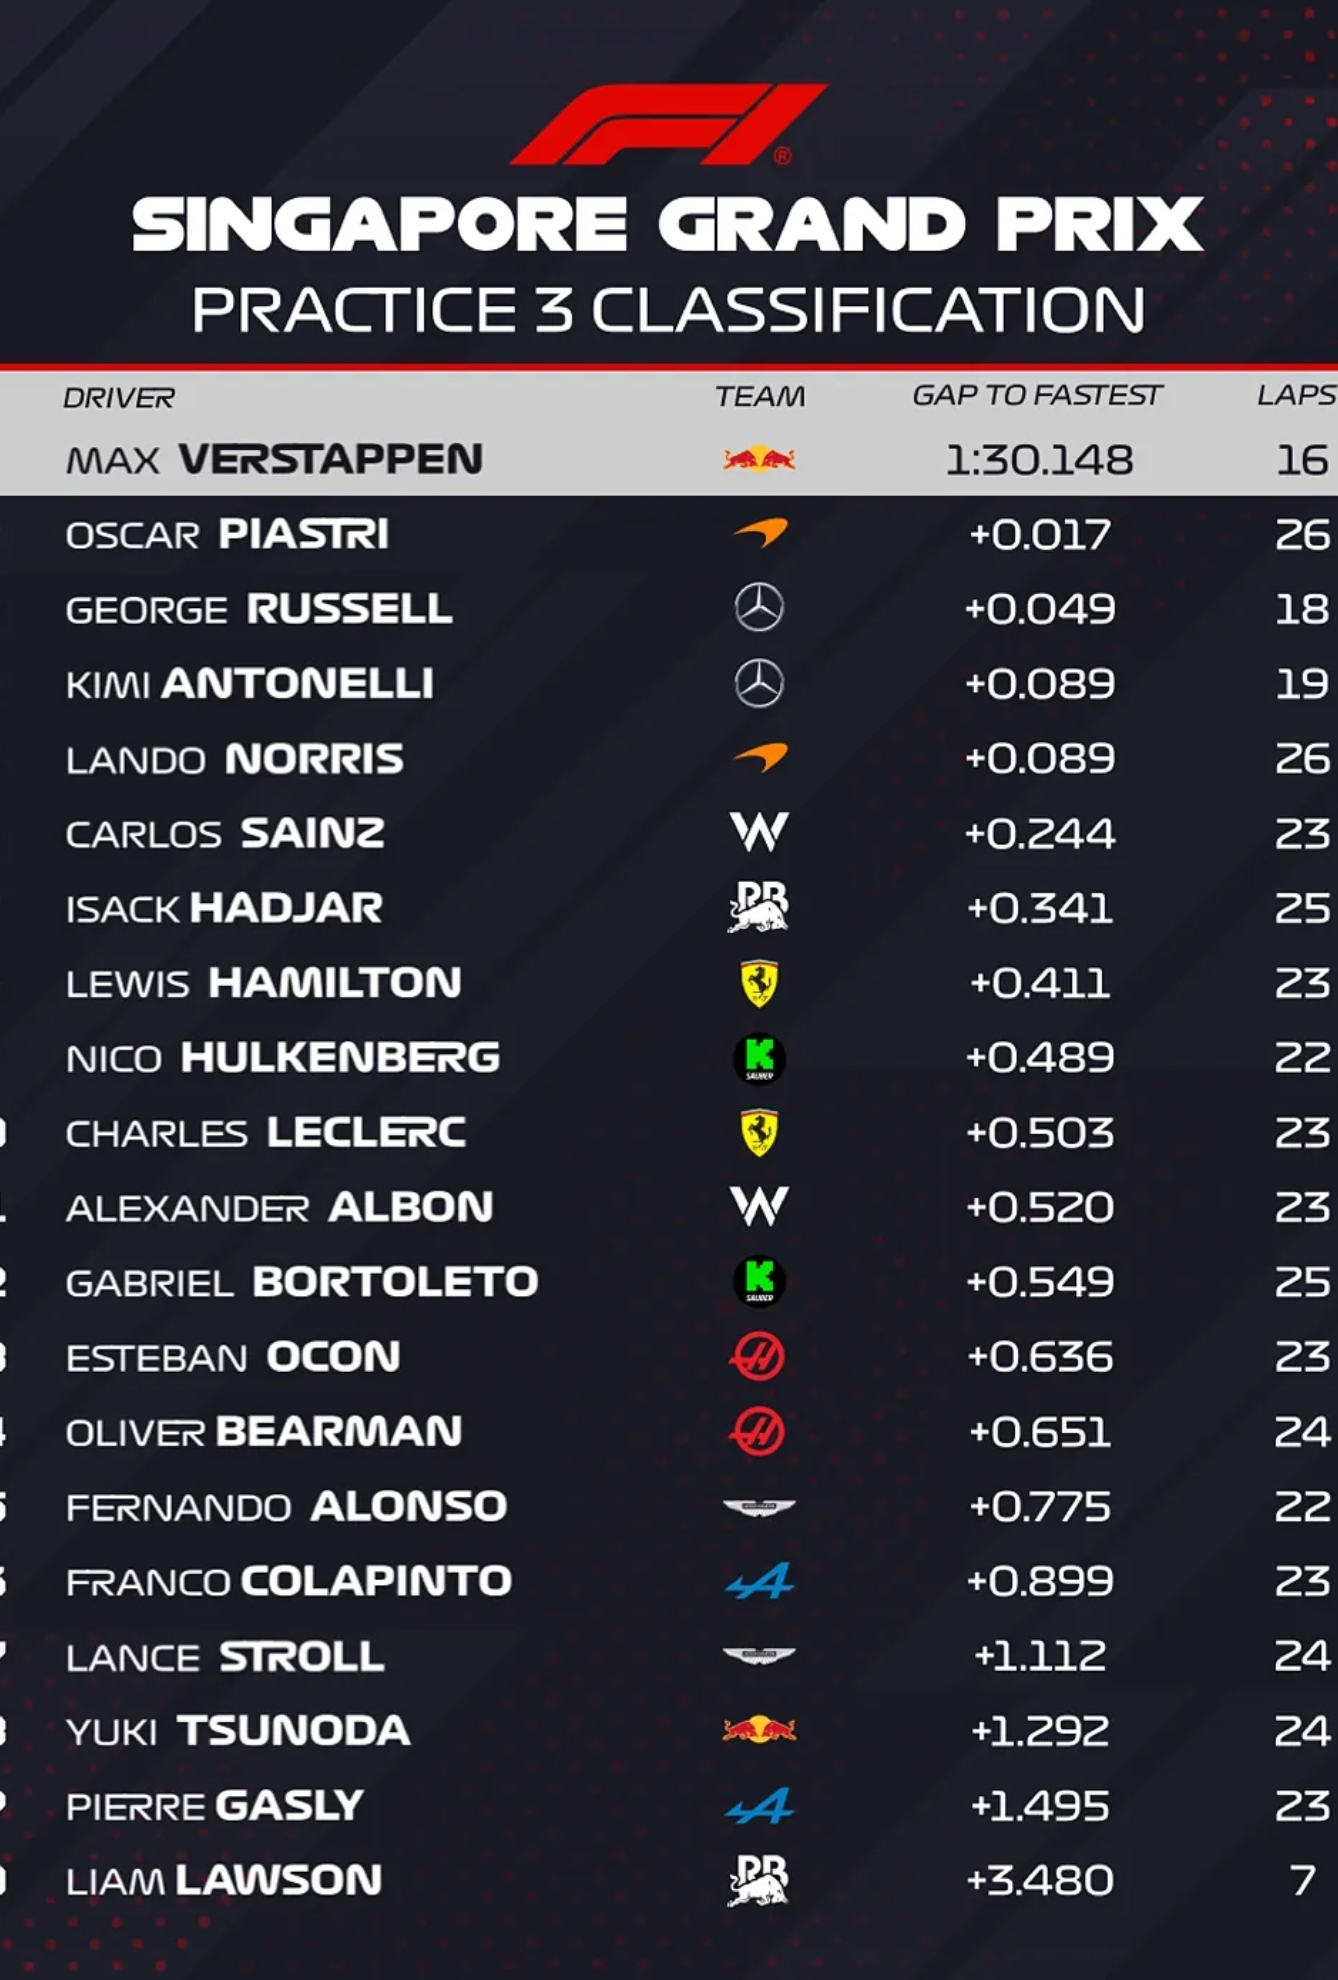Click the Singapore Grand Prix title
This screenshot has width=1338, height=1980.
click(x=668, y=224)
